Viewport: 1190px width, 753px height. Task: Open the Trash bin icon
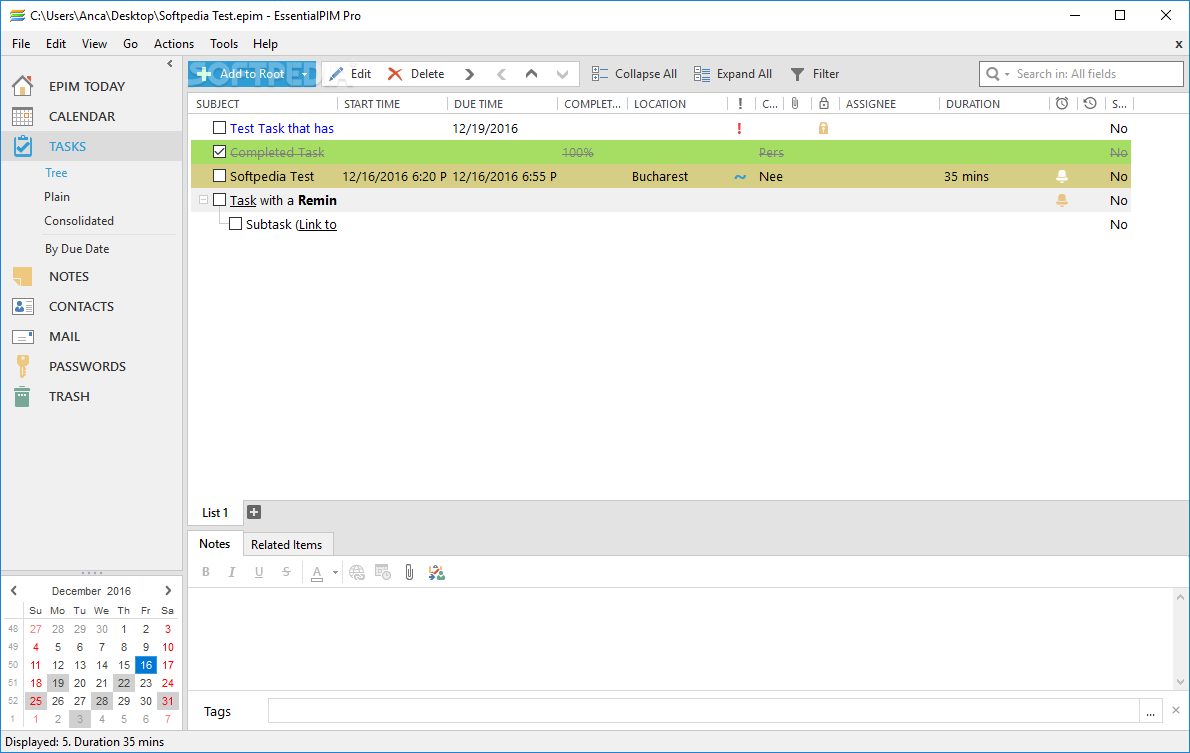(23, 396)
